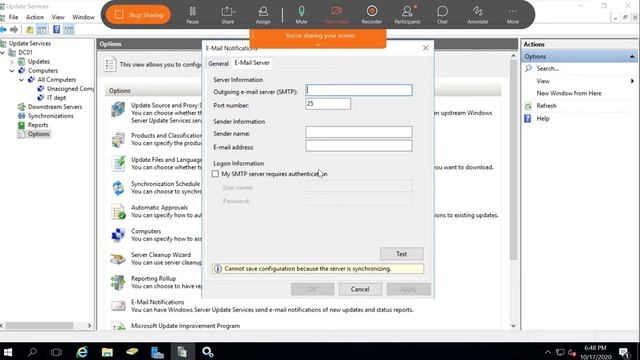
Task: Click the Test button
Action: point(402,254)
